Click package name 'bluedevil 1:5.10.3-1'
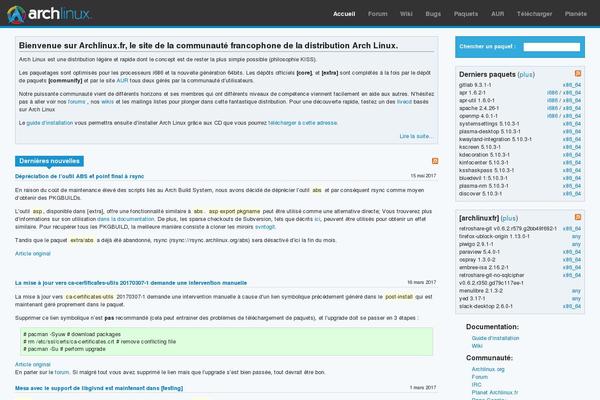 483,178
